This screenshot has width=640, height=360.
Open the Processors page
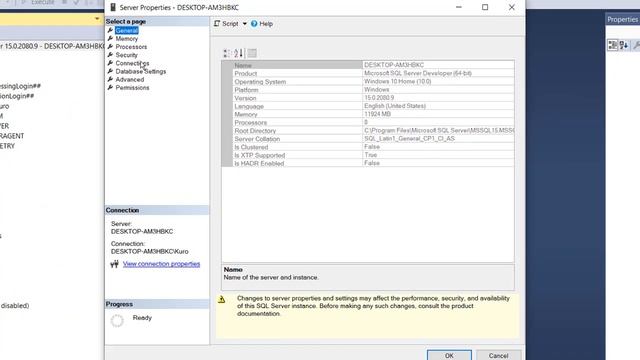131,47
